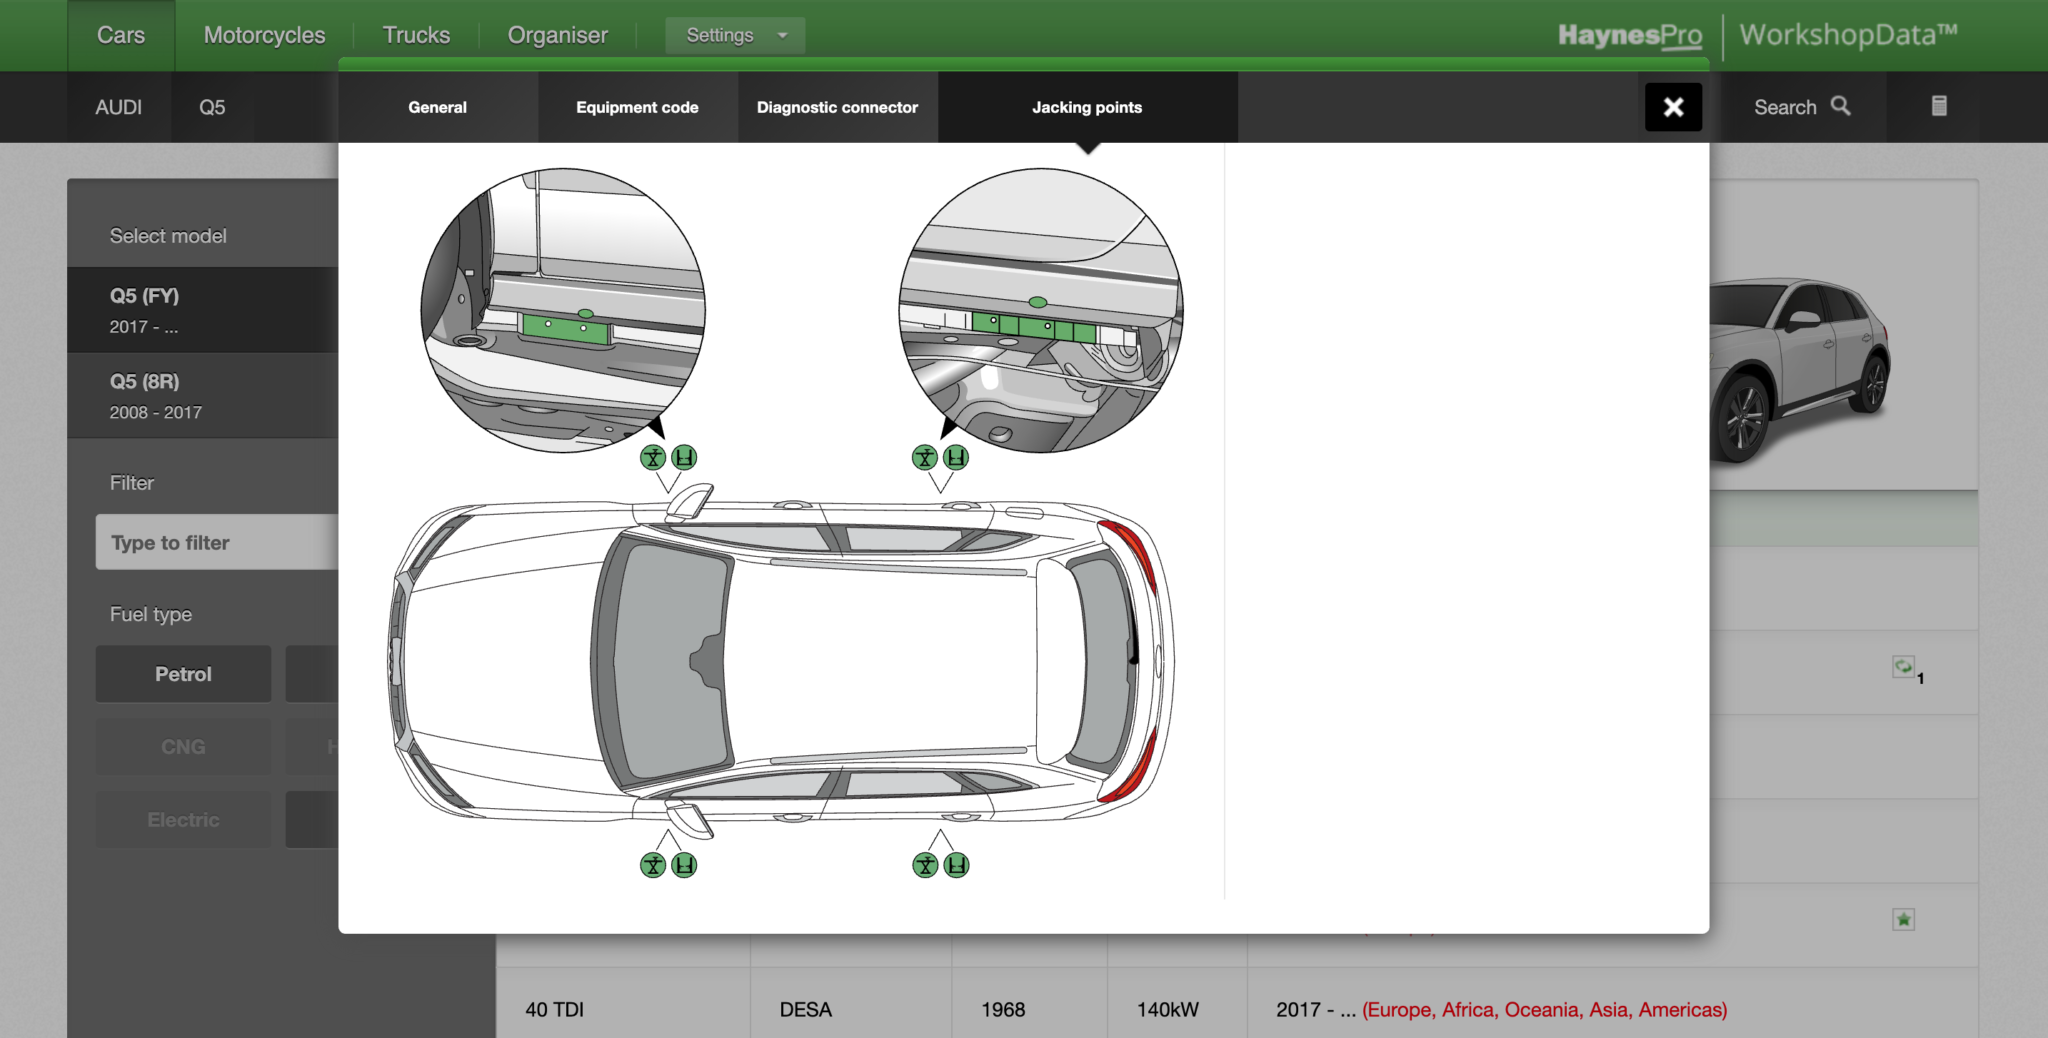Viewport: 2048px width, 1038px height.
Task: Click the green star favourite icon
Action: [x=1903, y=920]
